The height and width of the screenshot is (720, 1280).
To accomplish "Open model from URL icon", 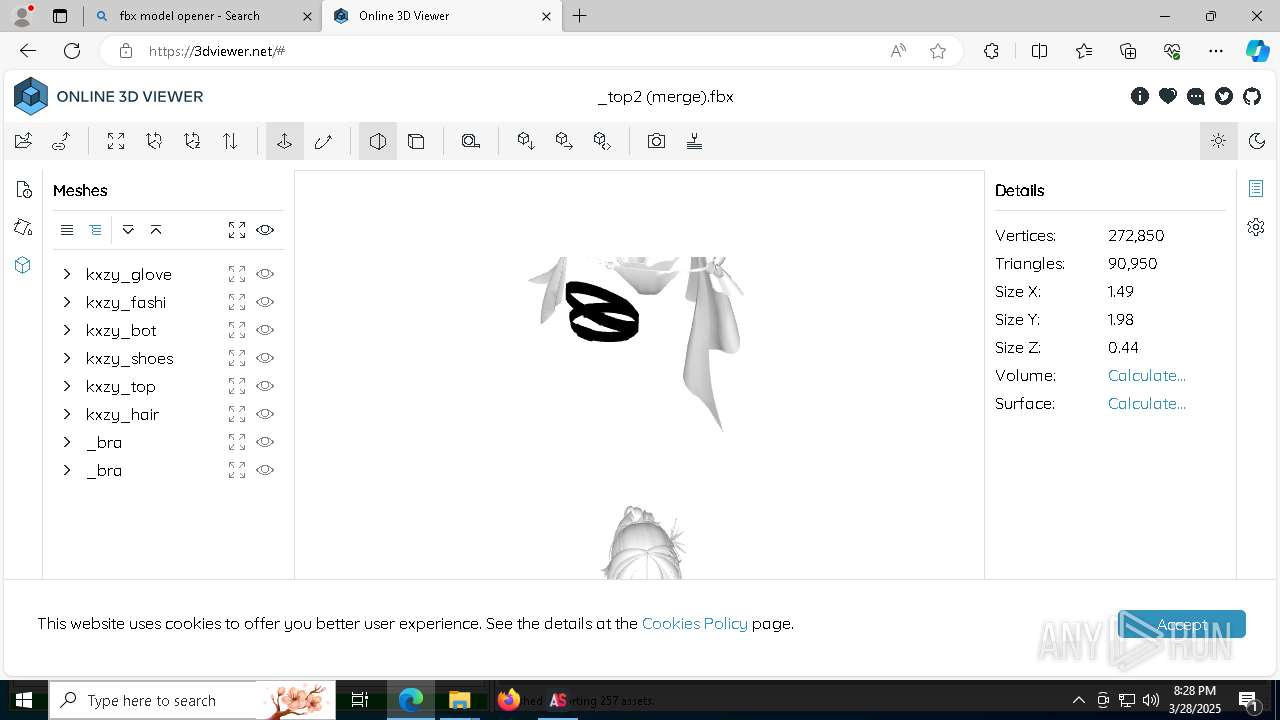I will pyautogui.click(x=61, y=141).
